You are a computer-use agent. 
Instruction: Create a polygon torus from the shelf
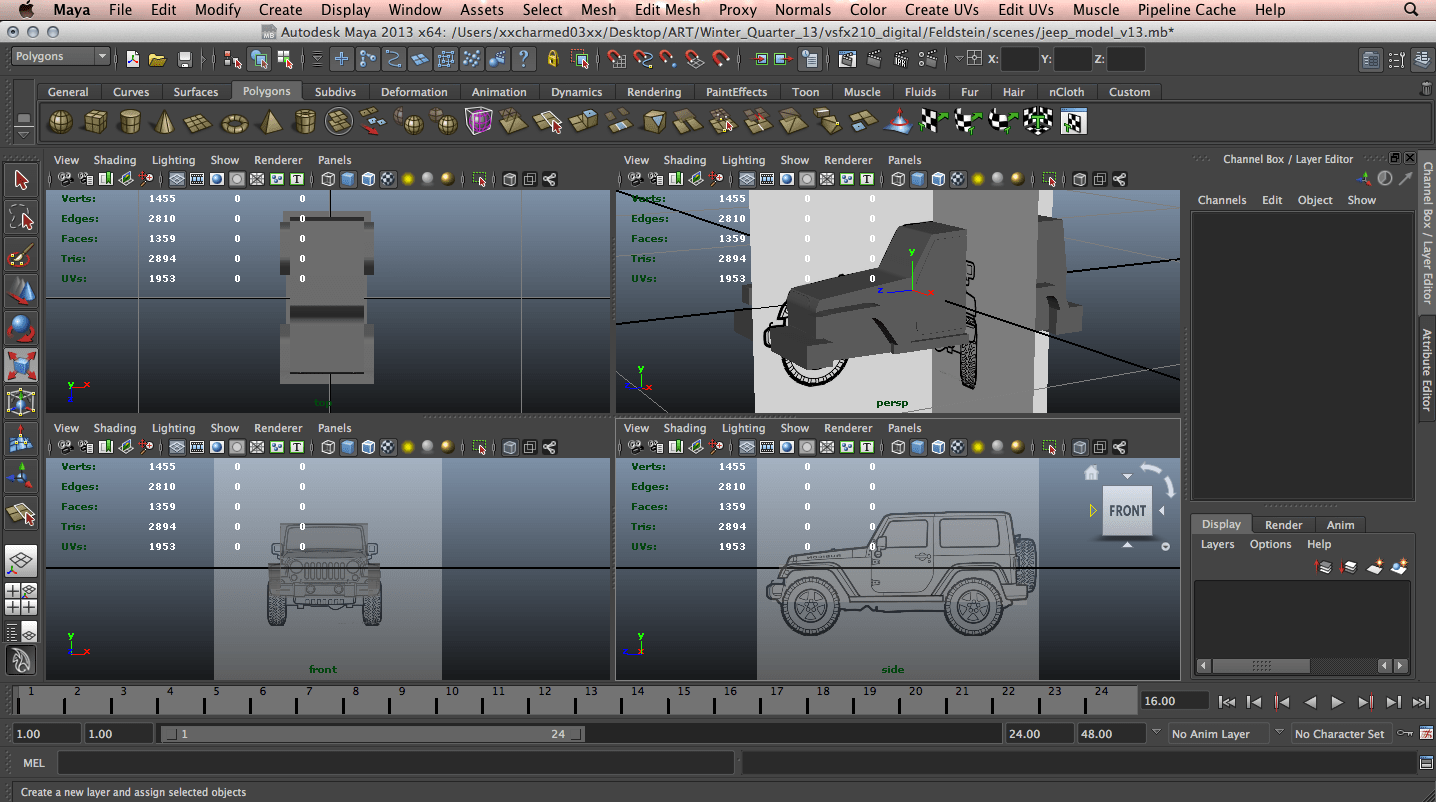(x=234, y=122)
